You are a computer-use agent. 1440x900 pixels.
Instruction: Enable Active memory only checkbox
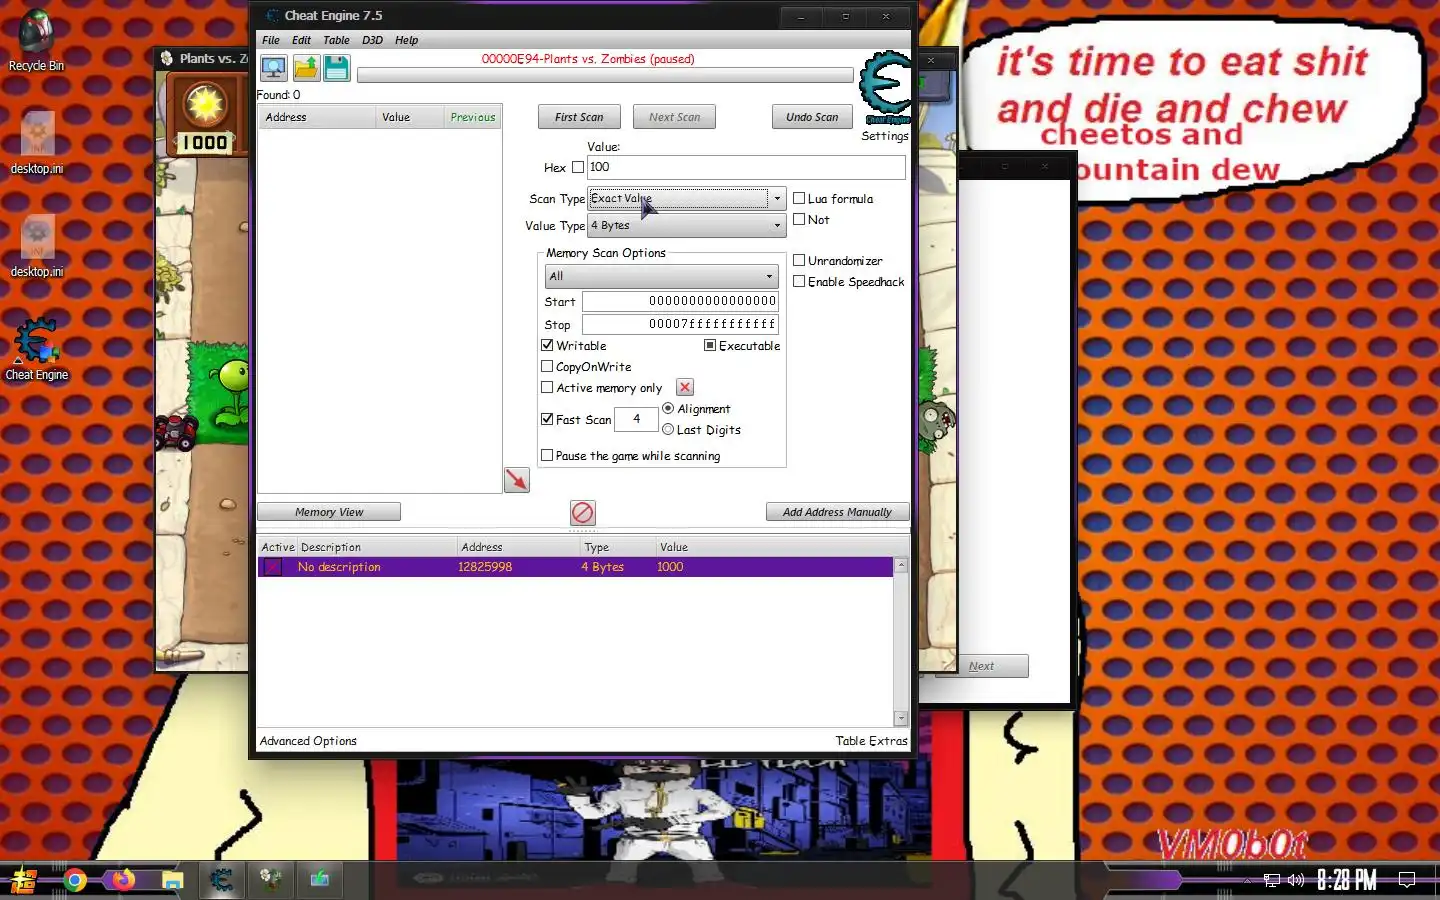(547, 387)
